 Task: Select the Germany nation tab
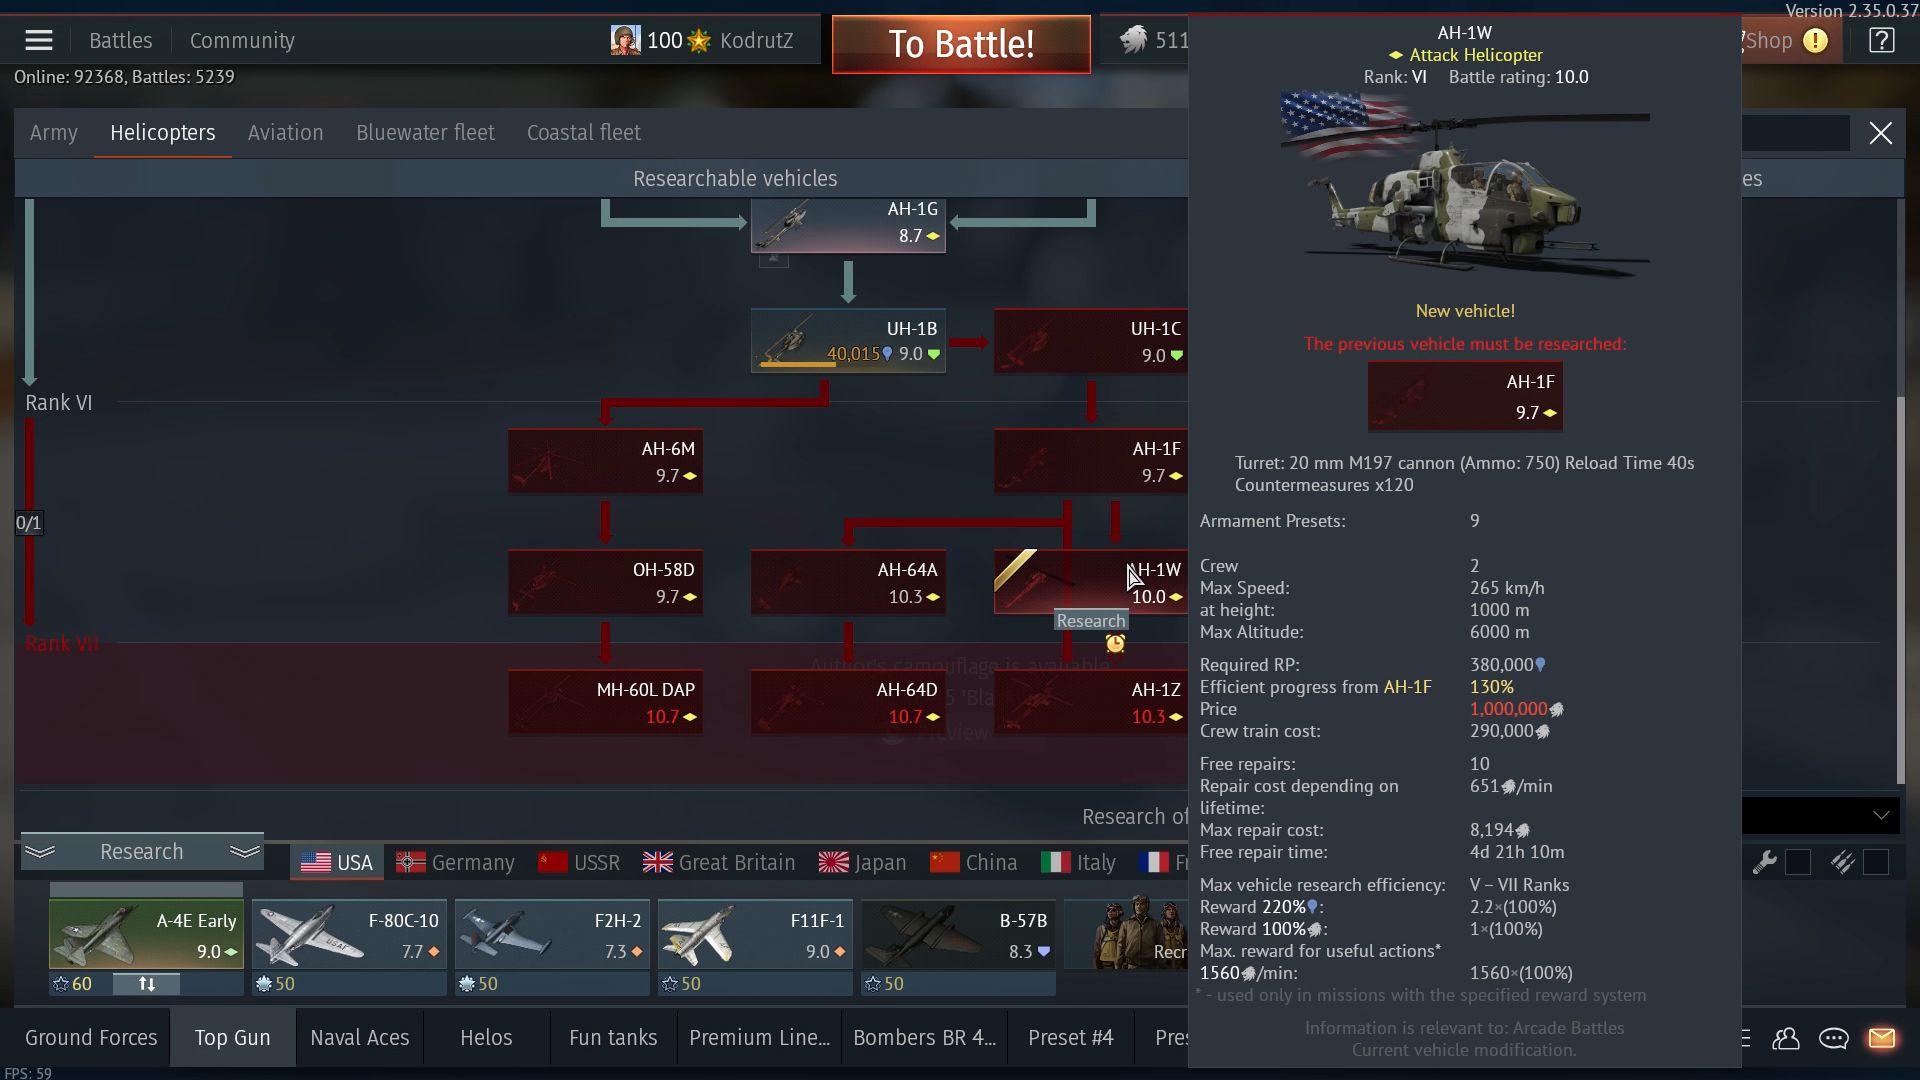click(x=455, y=862)
